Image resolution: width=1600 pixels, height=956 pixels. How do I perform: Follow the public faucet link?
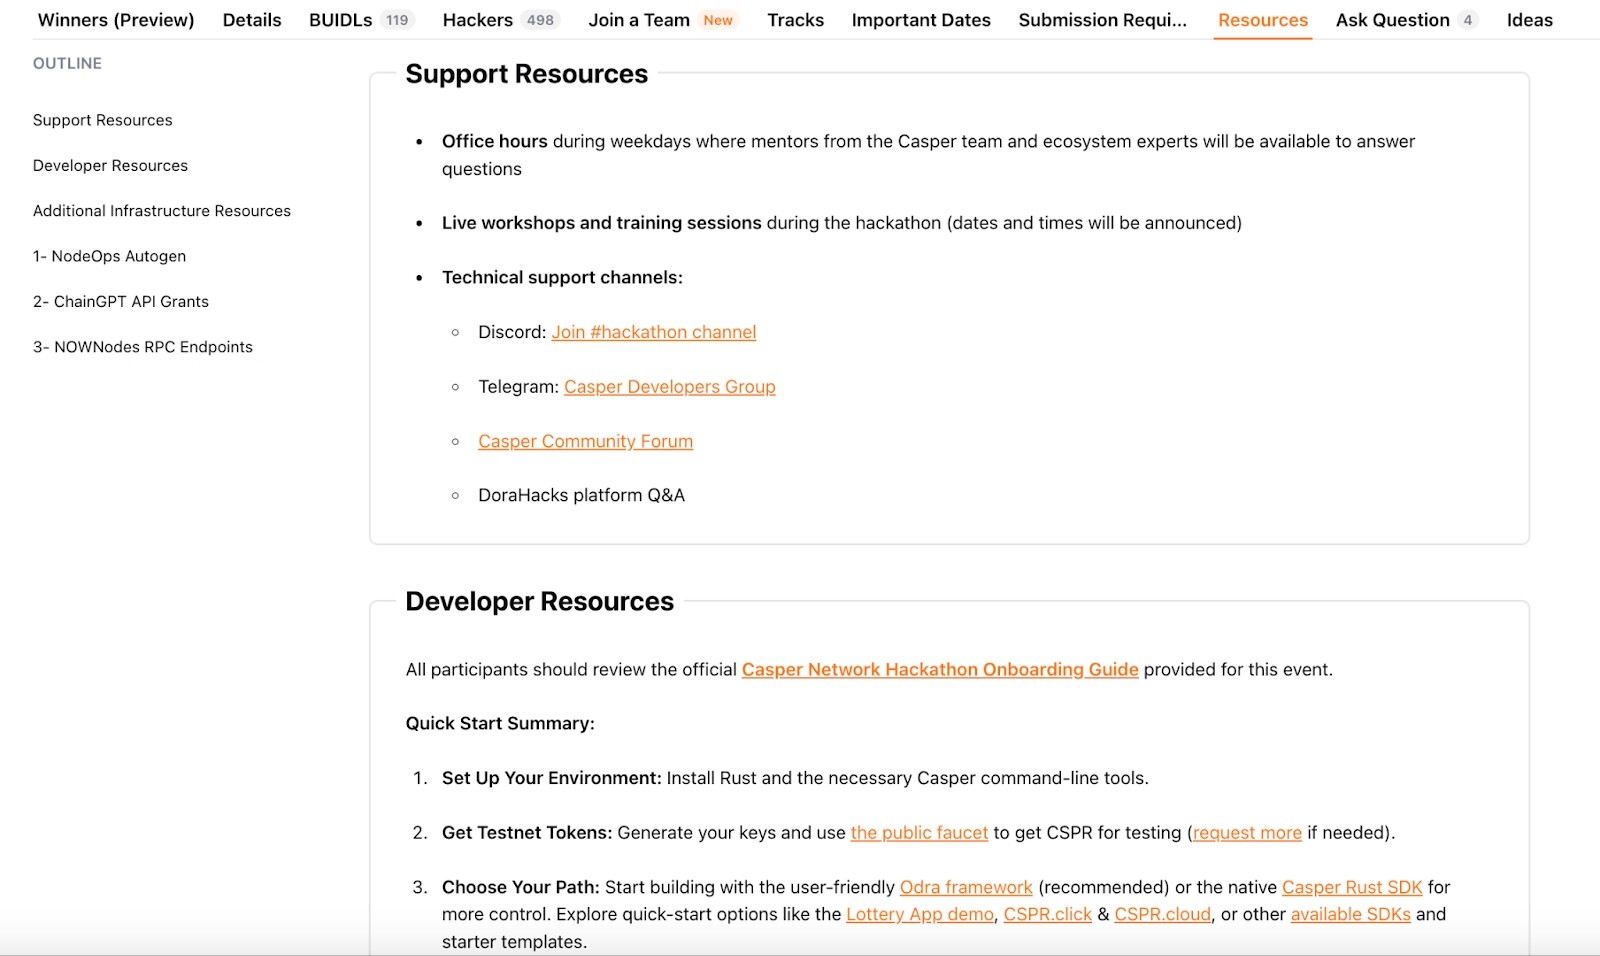tap(918, 833)
